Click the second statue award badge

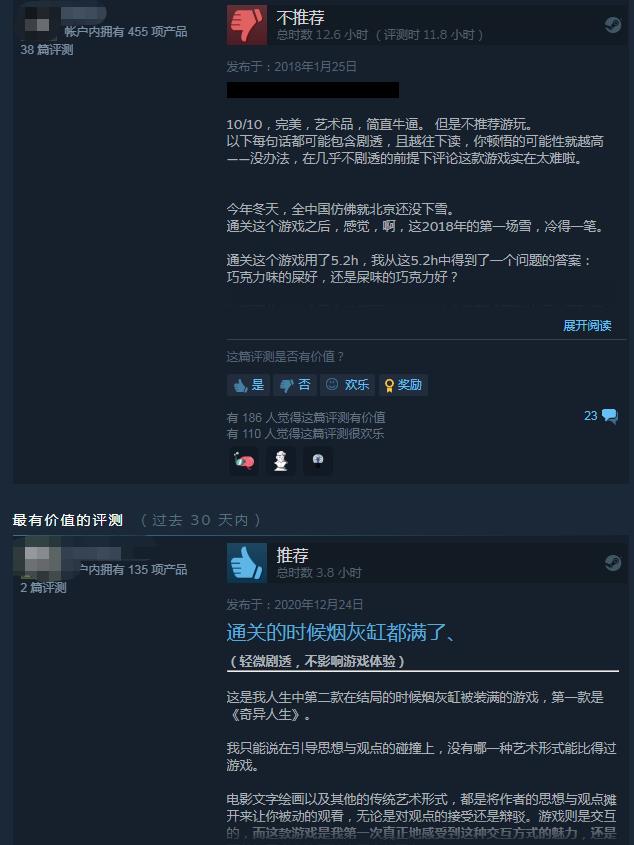[x=280, y=461]
